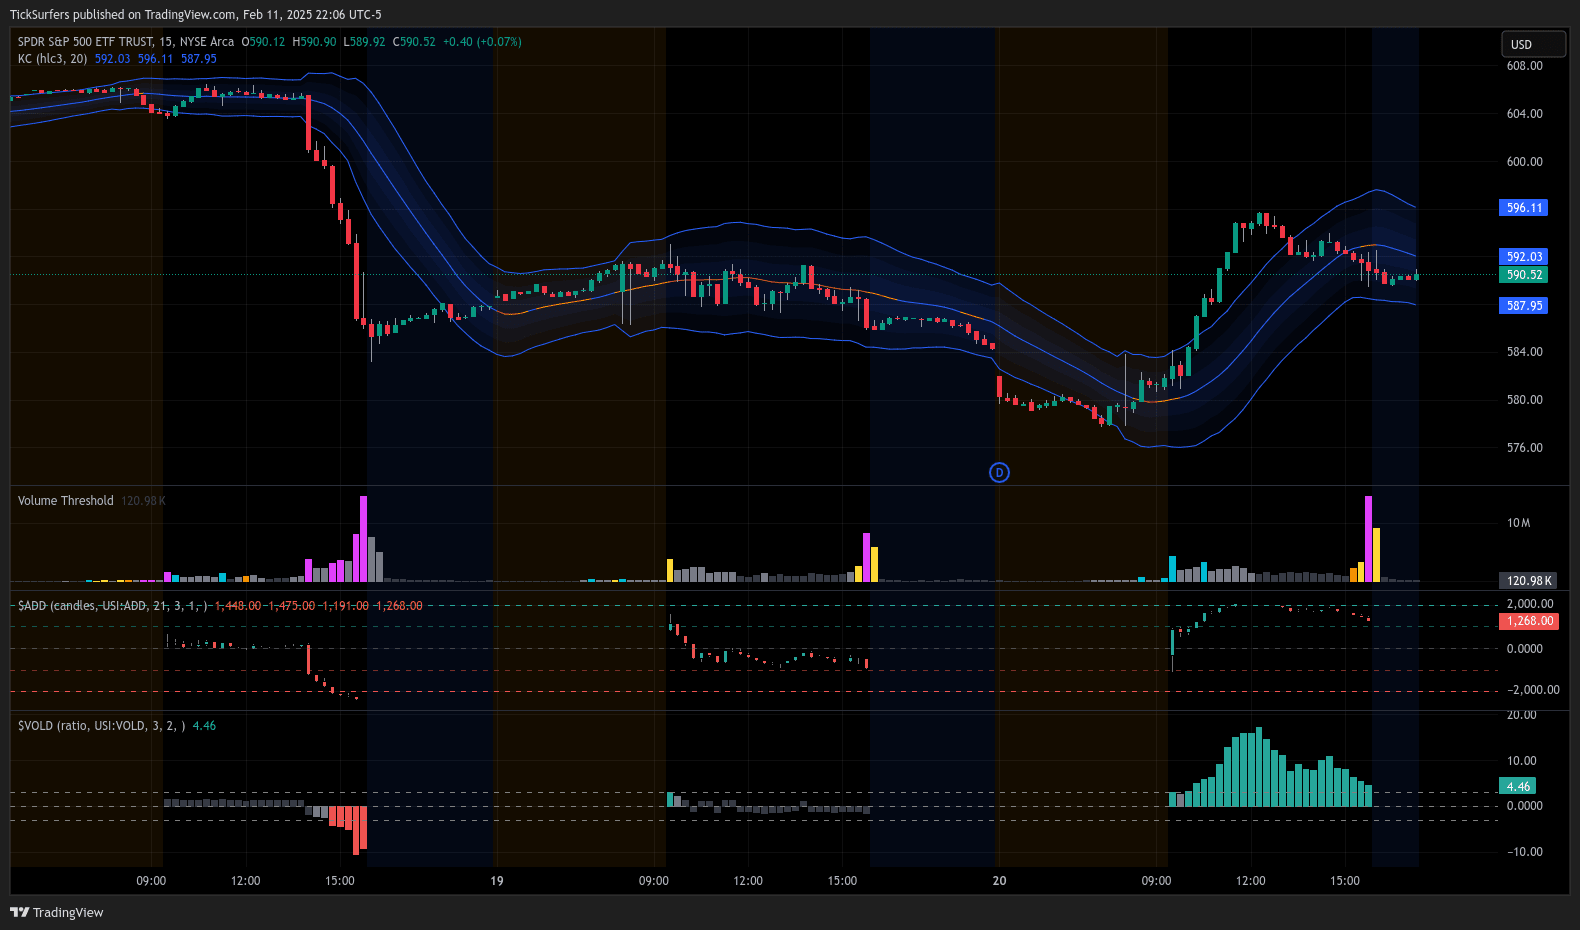
Task: Click the 580.00 price scale tick
Action: [1524, 400]
